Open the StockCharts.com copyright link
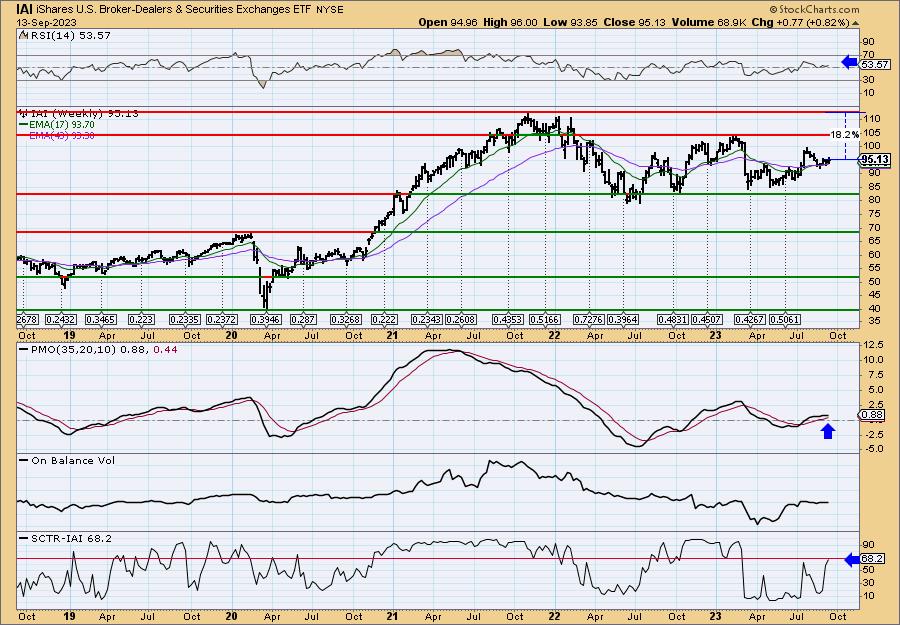900x625 pixels. click(814, 9)
